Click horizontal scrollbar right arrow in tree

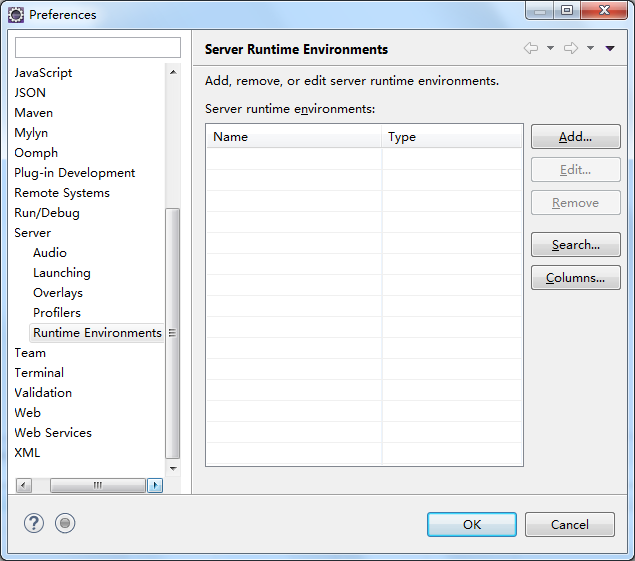[155, 485]
